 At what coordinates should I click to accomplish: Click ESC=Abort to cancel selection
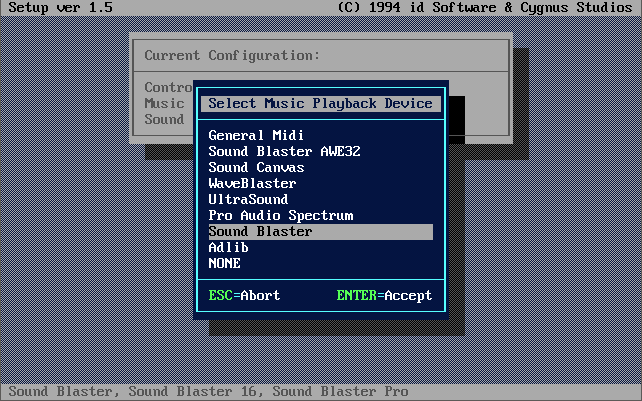coord(244,295)
